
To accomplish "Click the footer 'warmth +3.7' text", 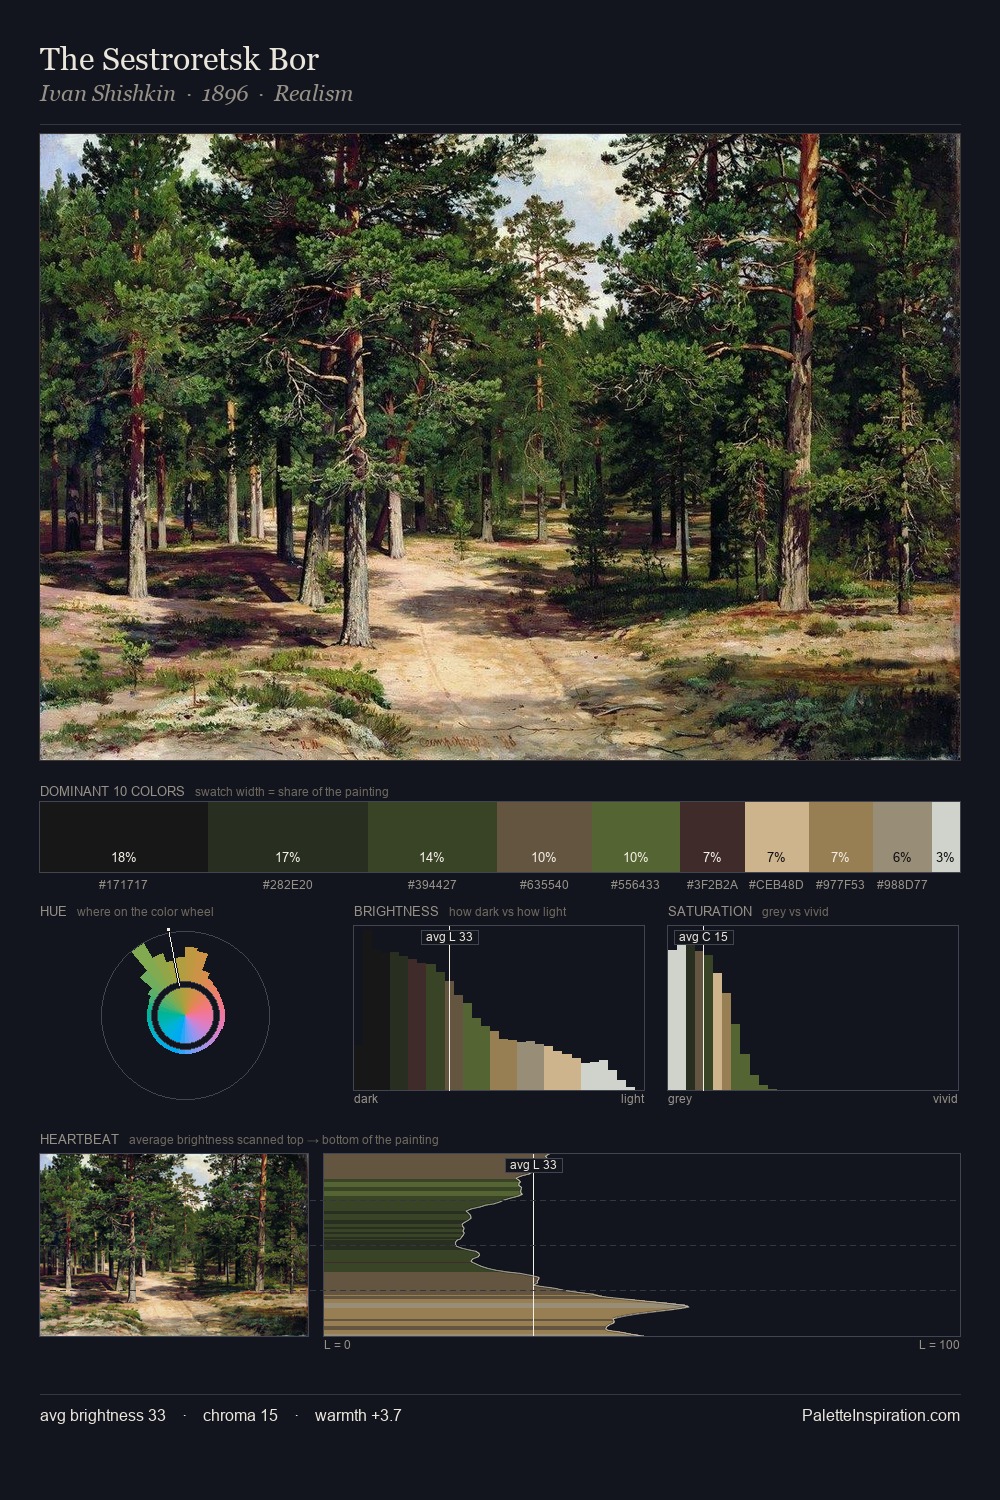I will pos(358,1416).
